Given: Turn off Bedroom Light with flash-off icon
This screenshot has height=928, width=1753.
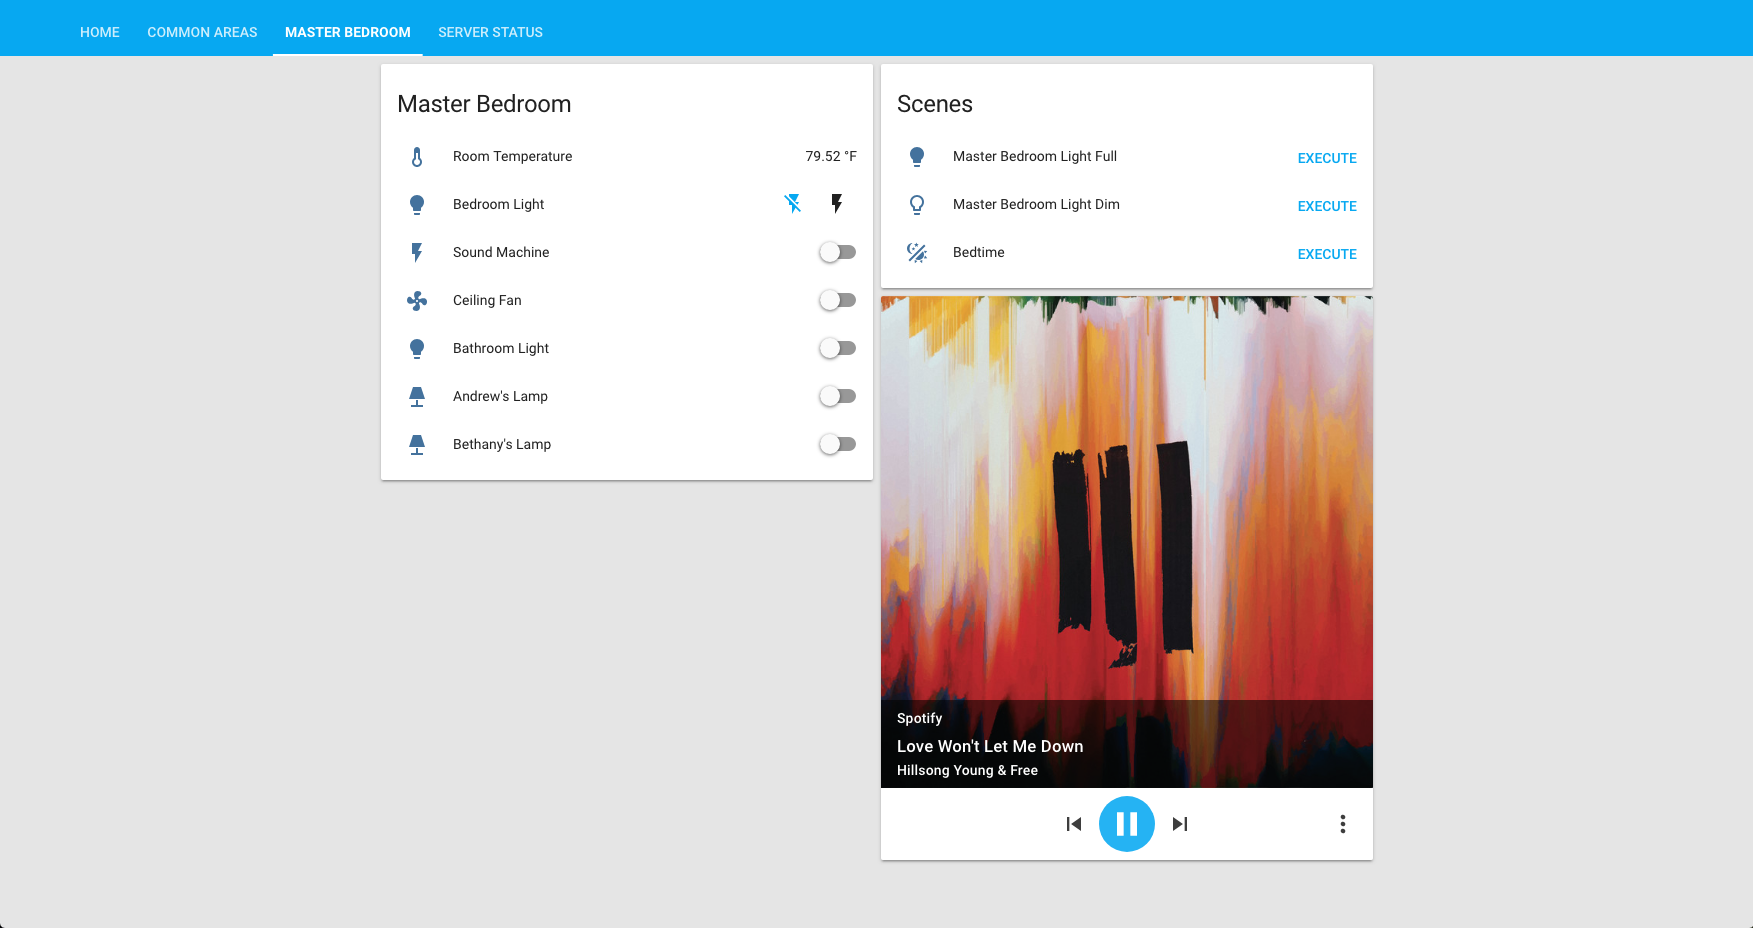Looking at the screenshot, I should (x=793, y=204).
